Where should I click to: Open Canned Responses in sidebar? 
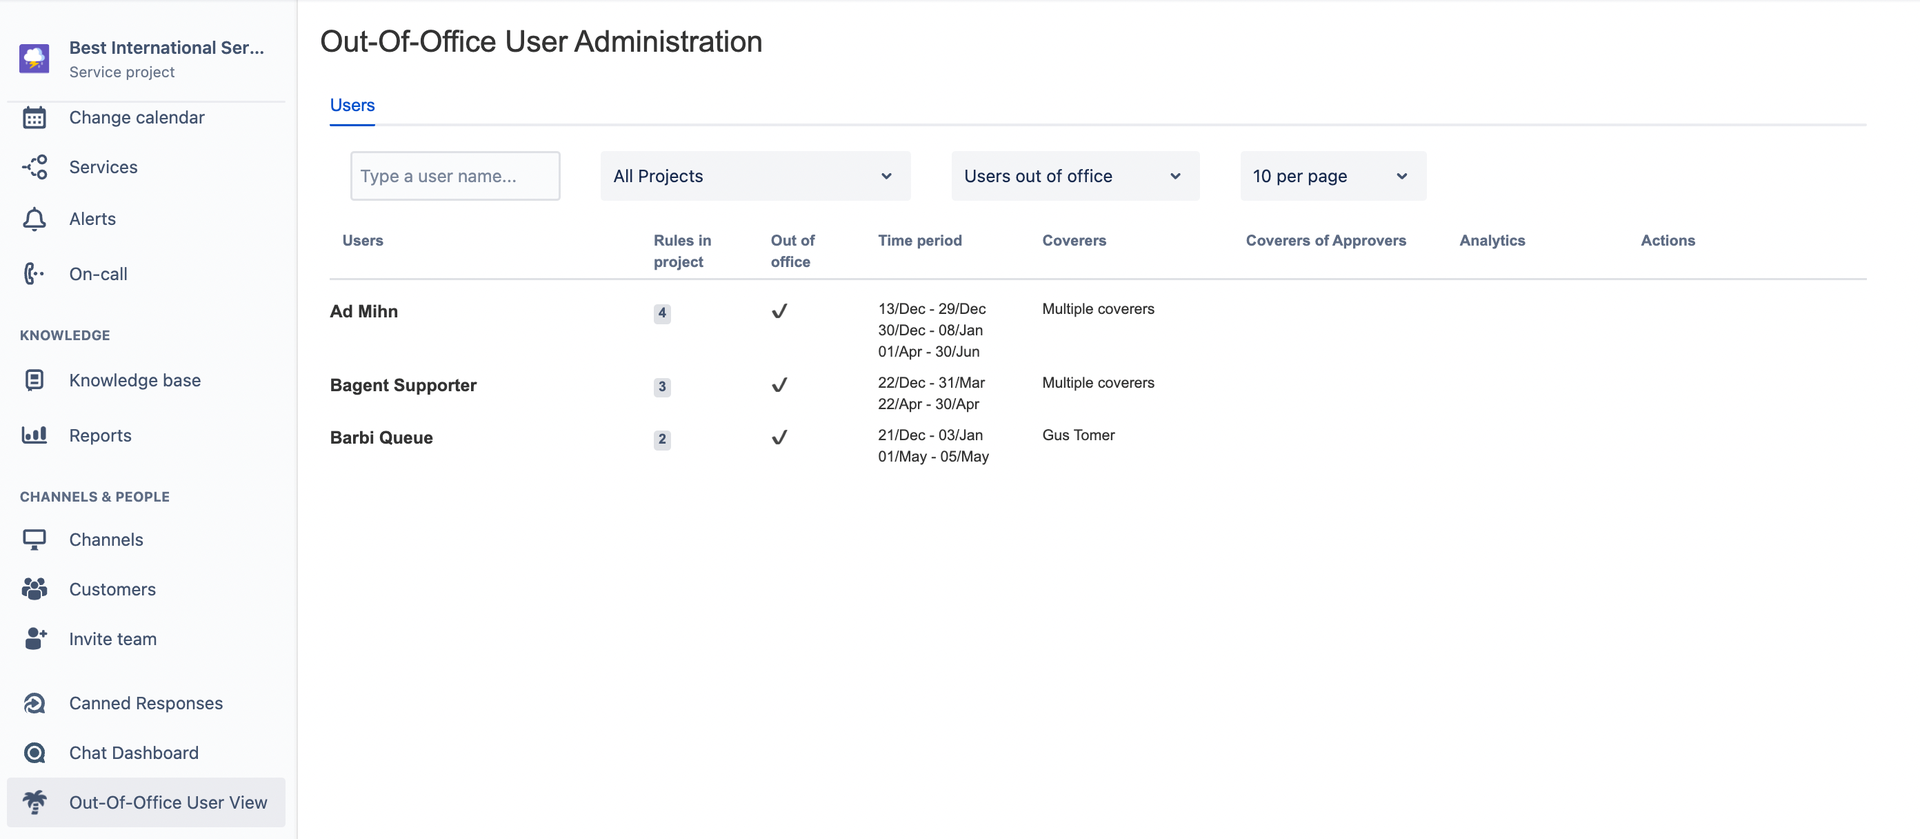(x=146, y=703)
